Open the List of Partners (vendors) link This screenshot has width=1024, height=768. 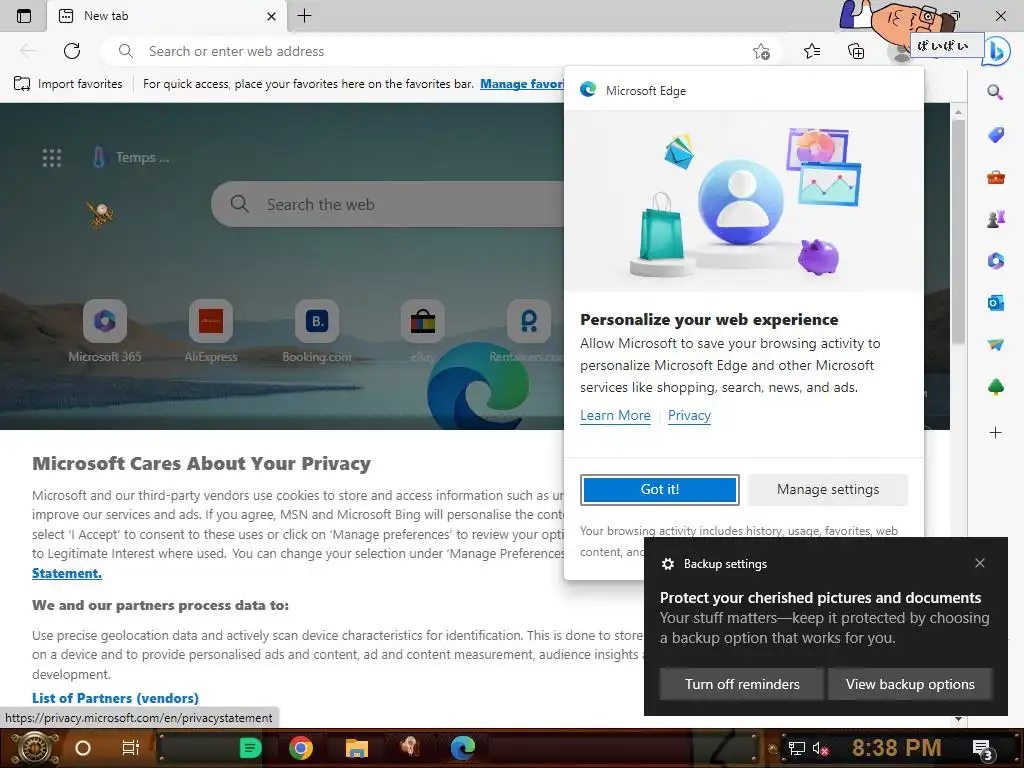(115, 697)
